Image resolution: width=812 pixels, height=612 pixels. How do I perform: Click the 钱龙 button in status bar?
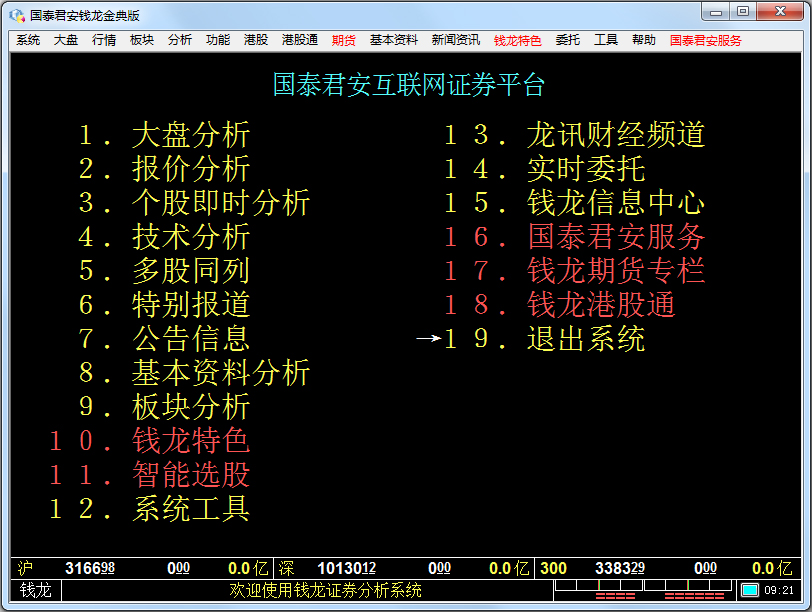[x=36, y=590]
